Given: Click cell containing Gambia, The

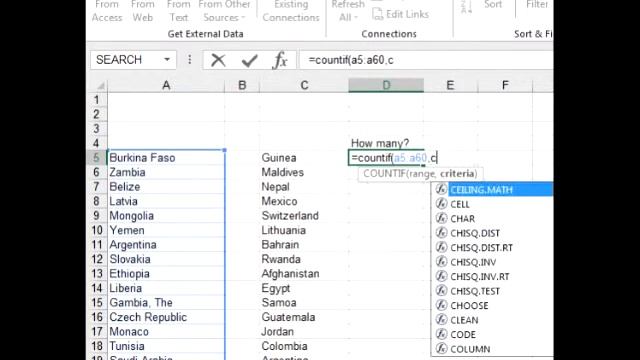Looking at the screenshot, I should (166, 302).
